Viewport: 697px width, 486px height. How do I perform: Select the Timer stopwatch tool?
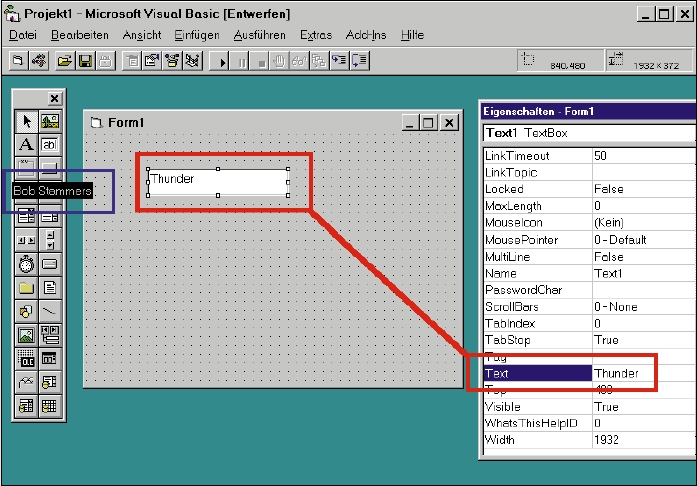[x=26, y=264]
